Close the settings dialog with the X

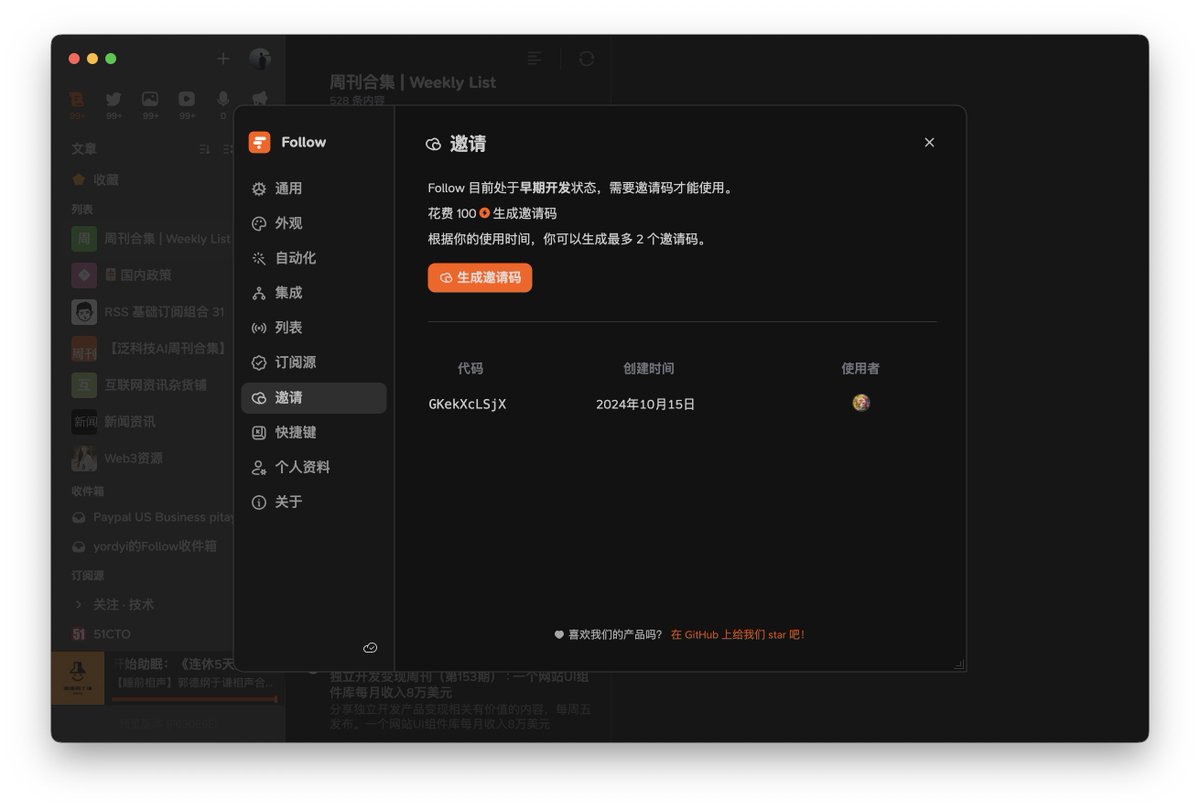coord(929,143)
